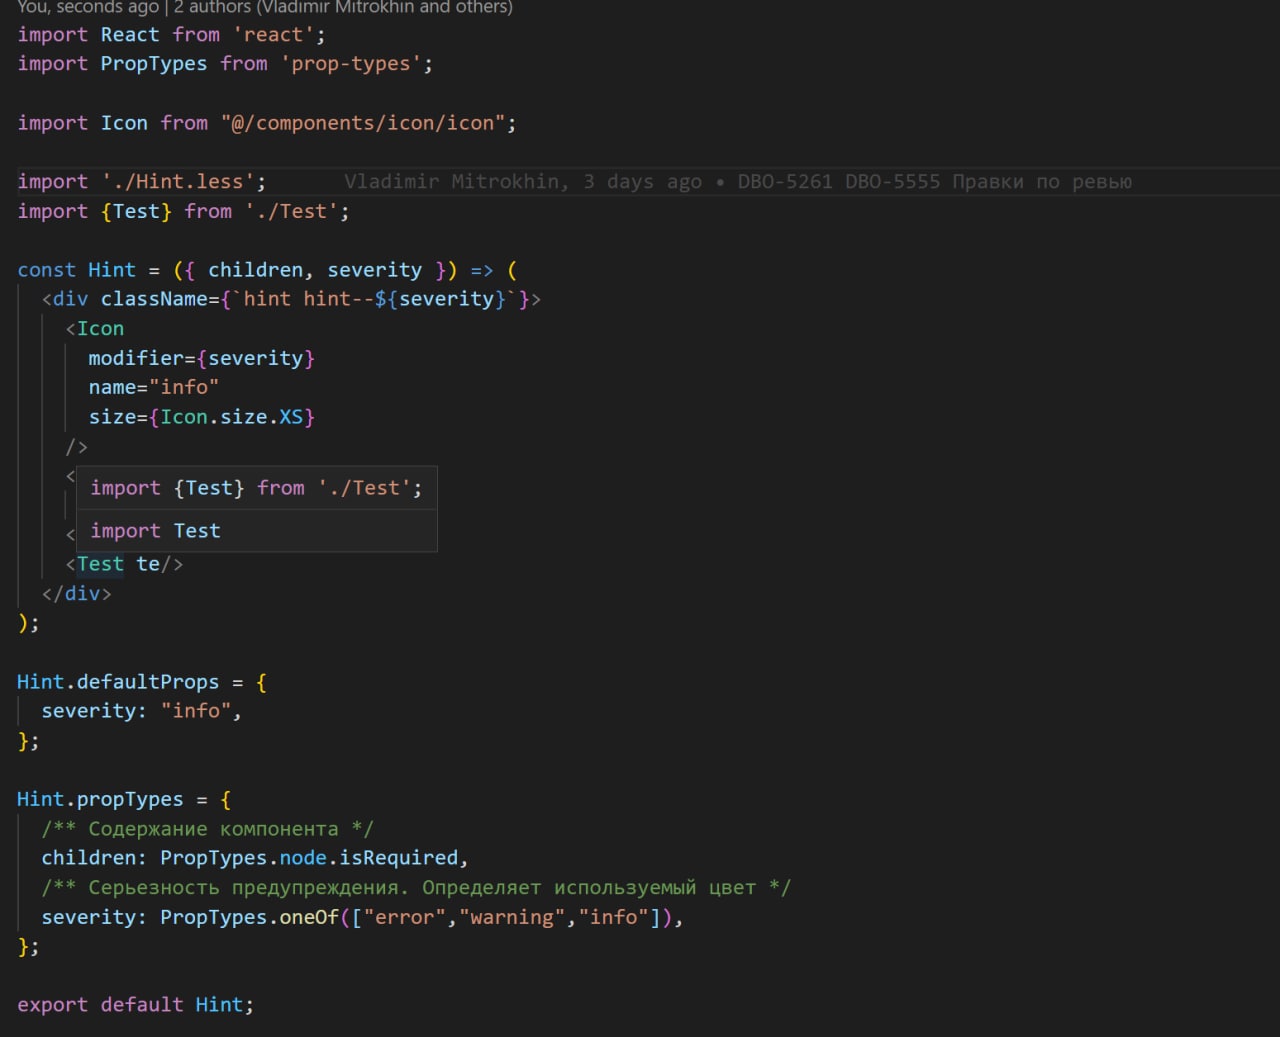
Task: Click the 'Серьезность предупреждения' comment
Action: tap(416, 888)
